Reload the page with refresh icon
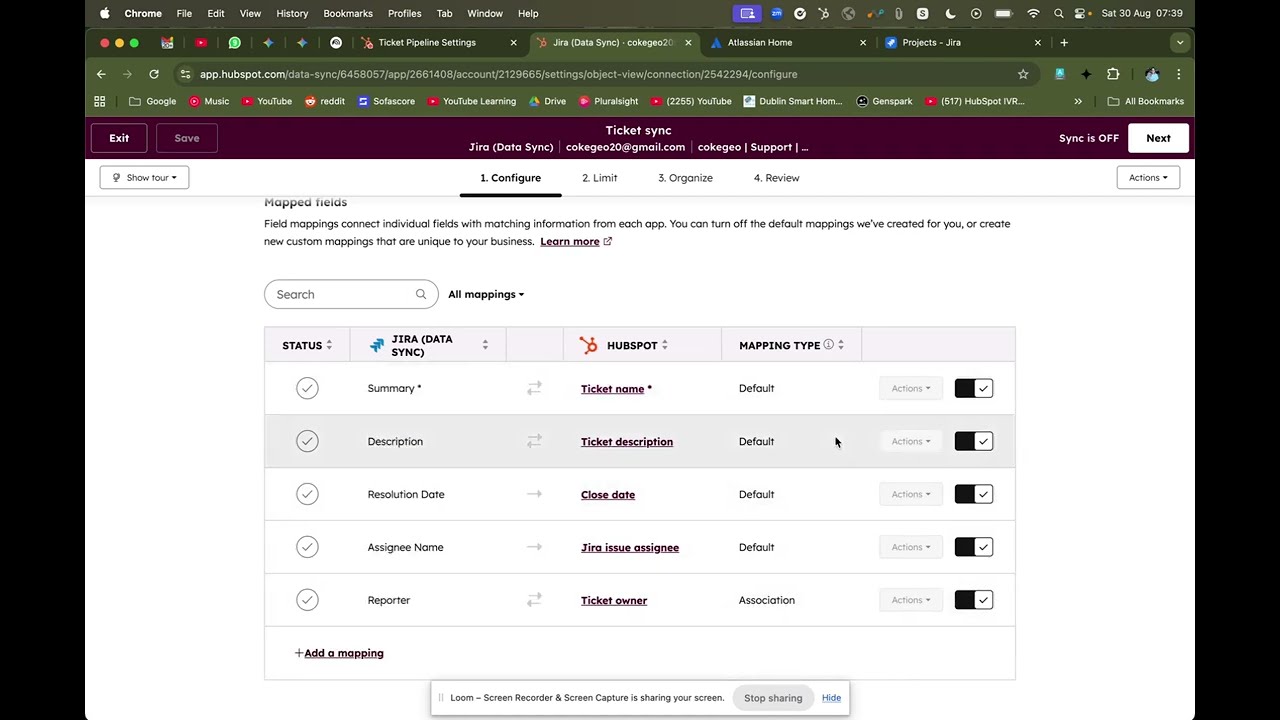 [x=154, y=74]
